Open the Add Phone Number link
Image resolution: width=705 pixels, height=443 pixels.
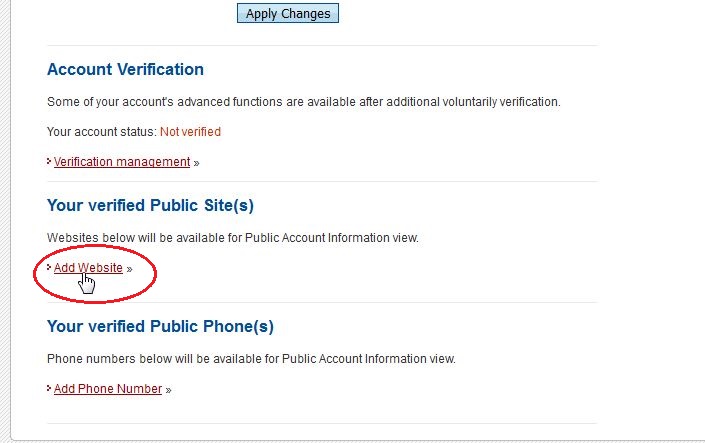[x=108, y=389]
